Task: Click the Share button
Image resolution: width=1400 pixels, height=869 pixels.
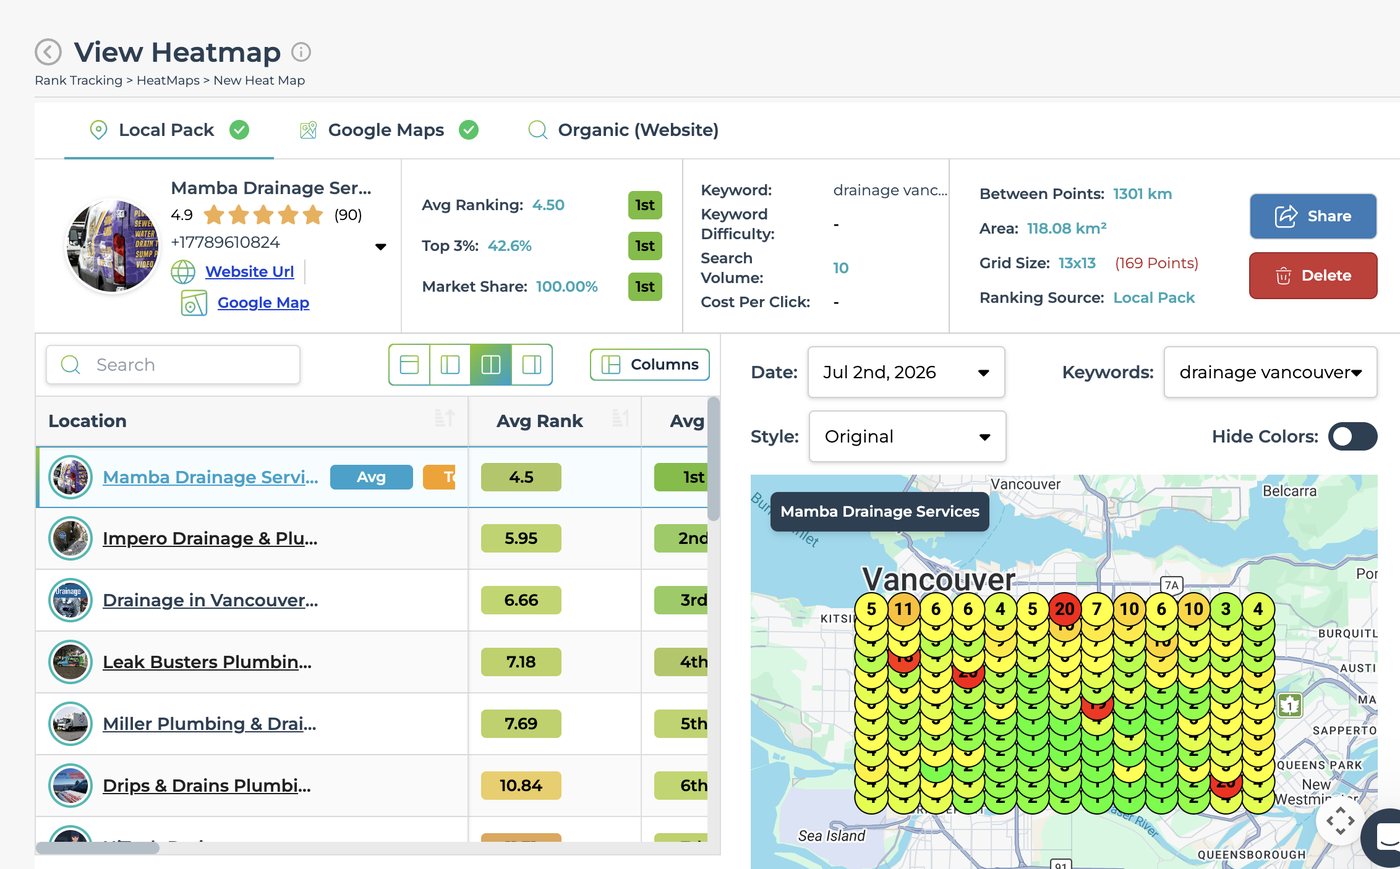Action: [x=1313, y=216]
